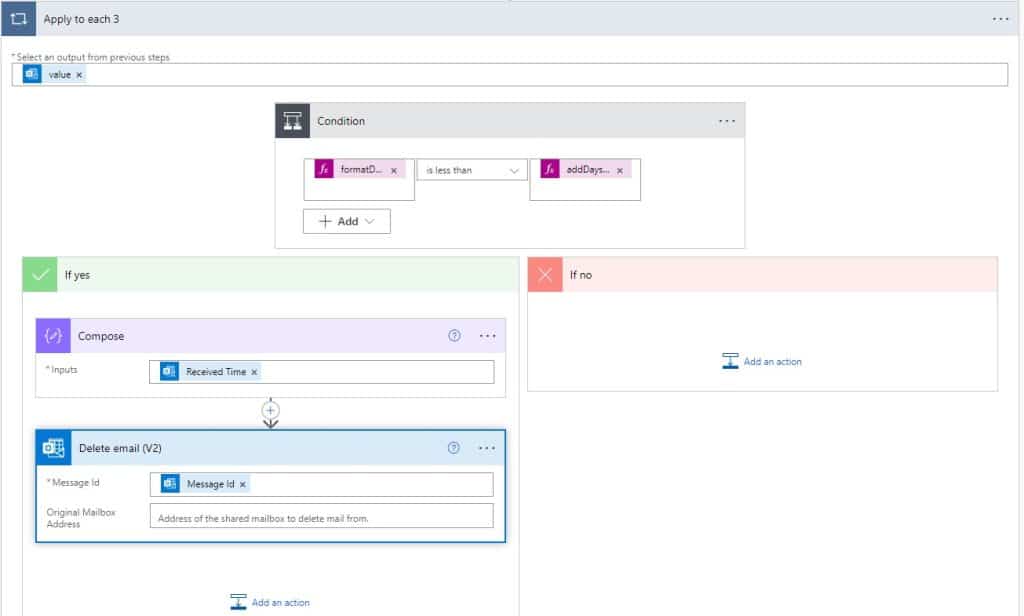This screenshot has height=616, width=1024.
Task: Add an action in the If no branch
Action: point(762,361)
